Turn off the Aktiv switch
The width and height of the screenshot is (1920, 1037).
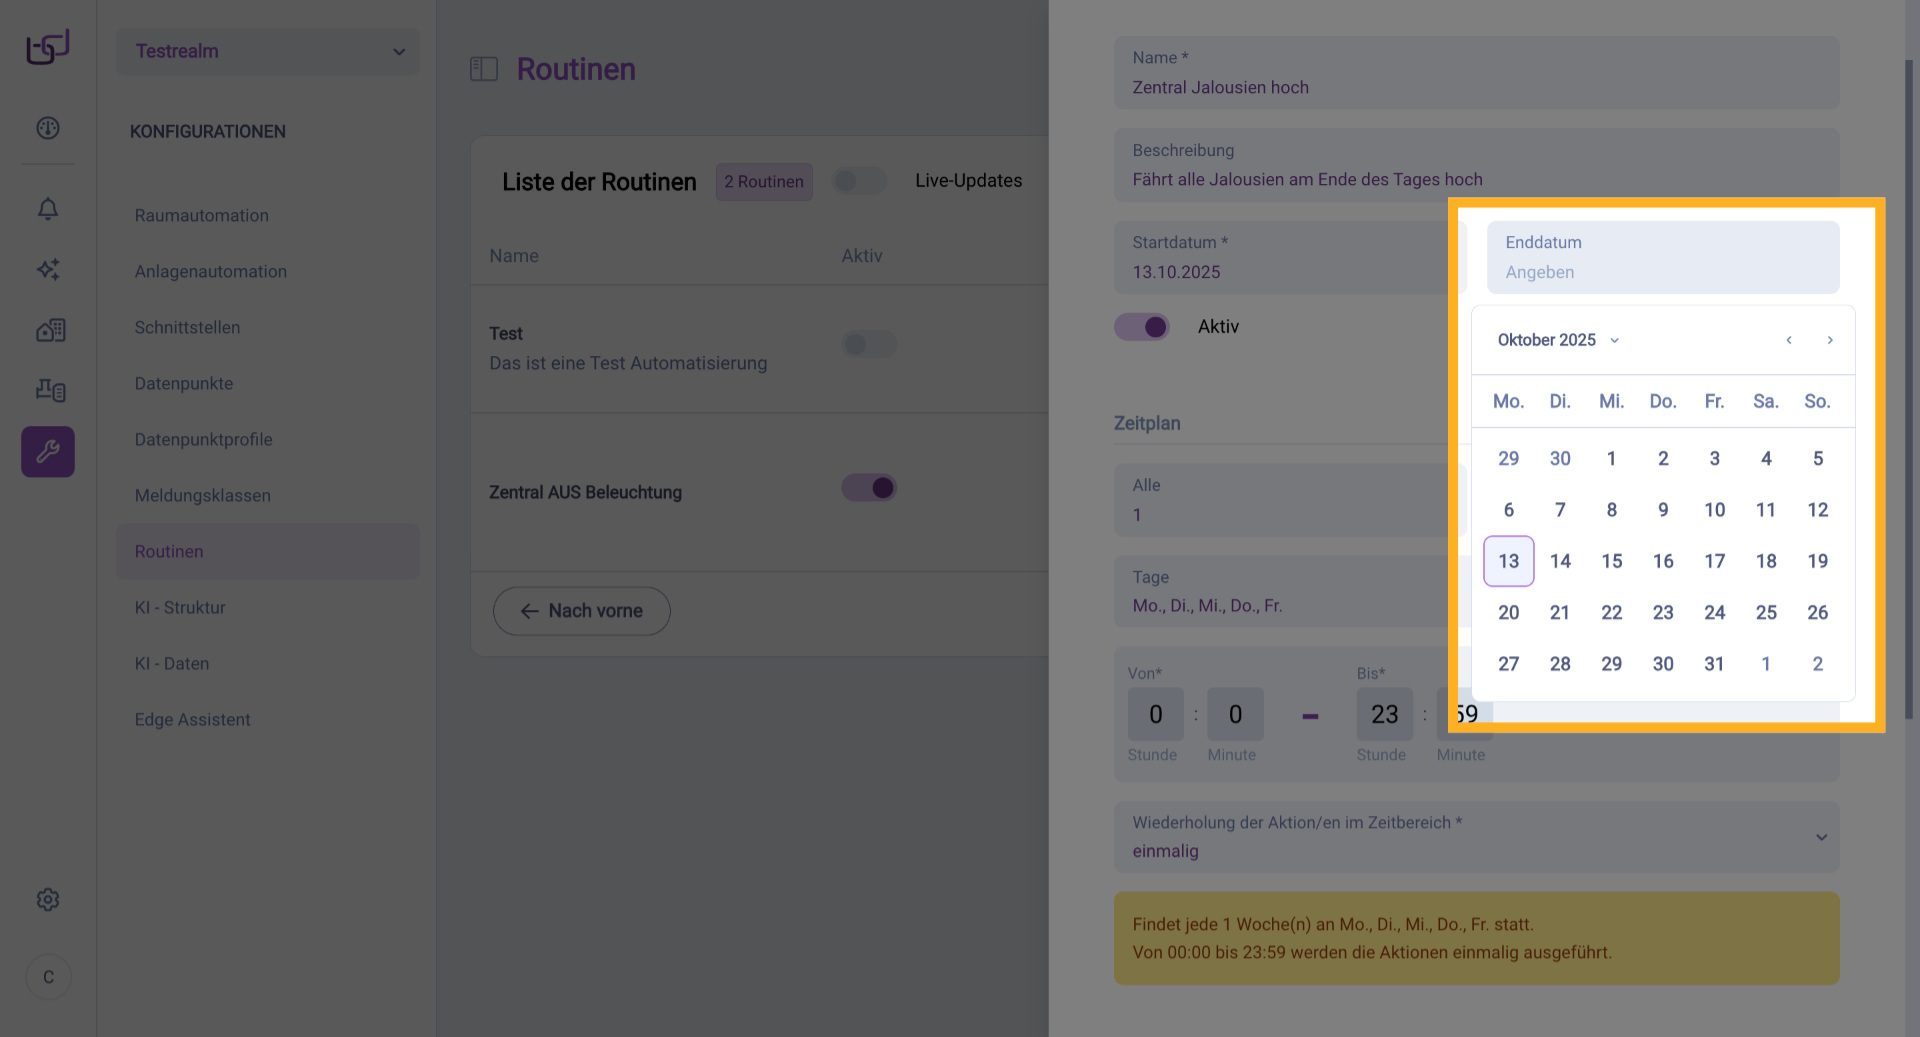[1142, 327]
